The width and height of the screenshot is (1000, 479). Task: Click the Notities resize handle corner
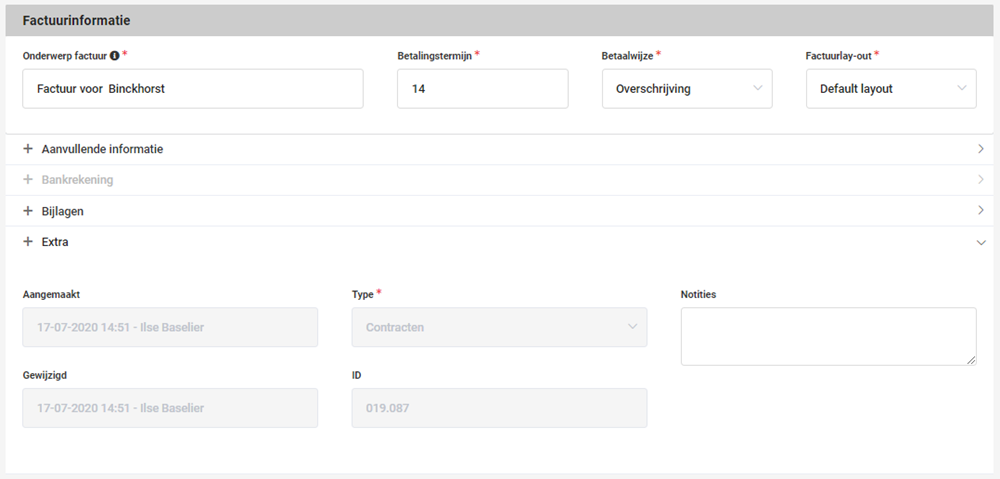971,360
